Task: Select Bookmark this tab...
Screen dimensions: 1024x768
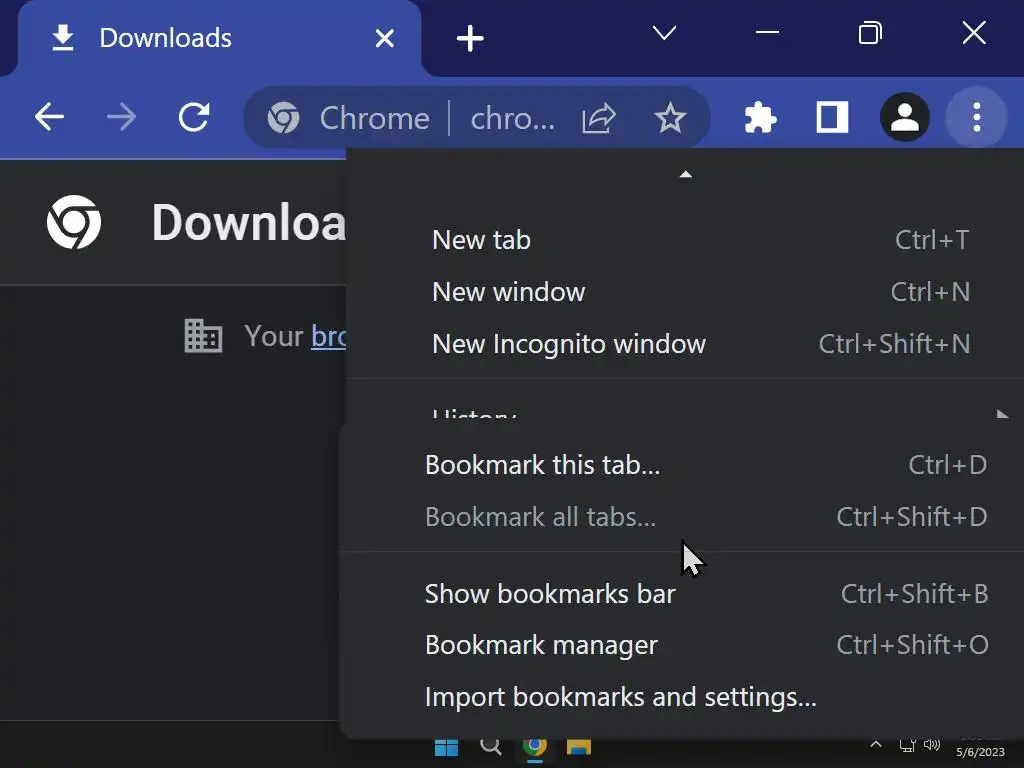Action: pyautogui.click(x=681, y=465)
